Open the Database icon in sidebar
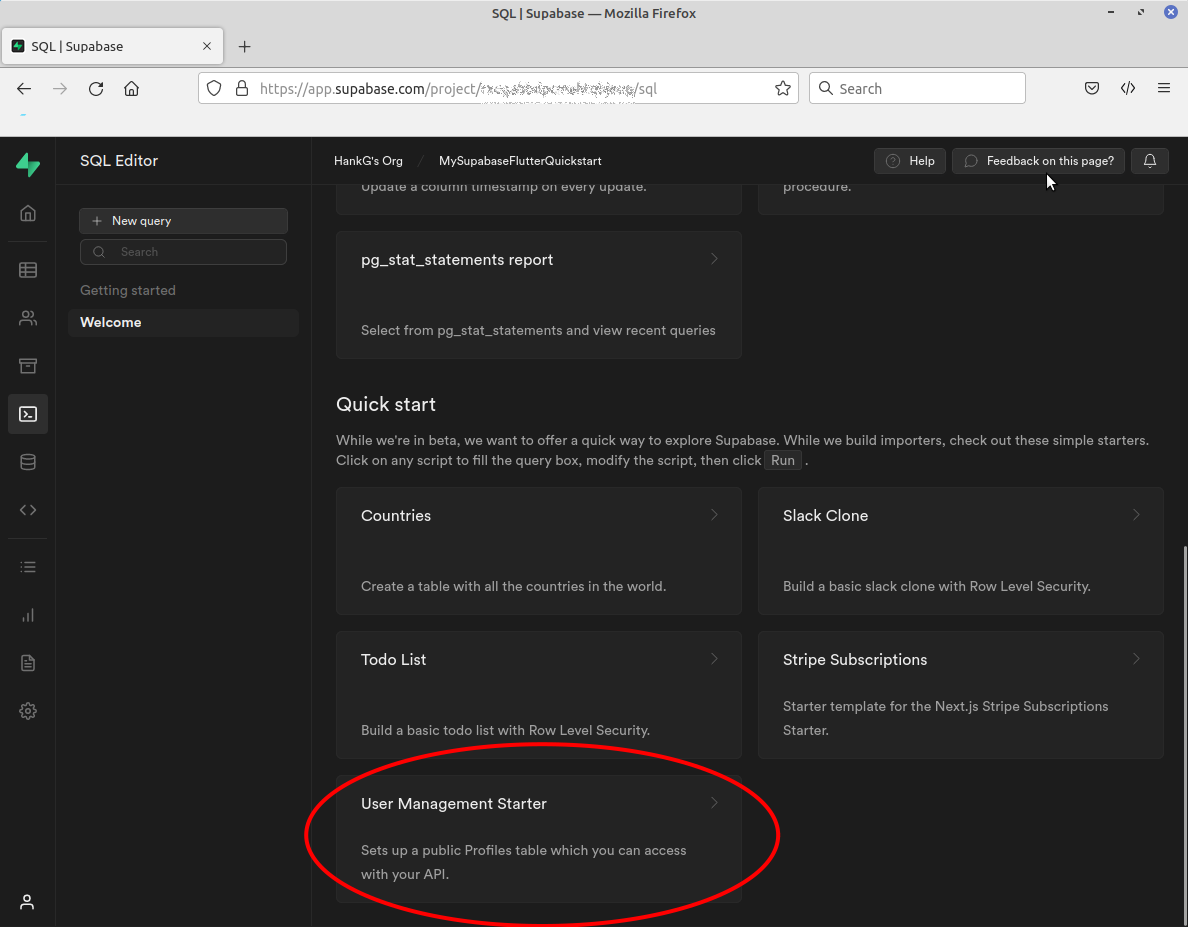 tap(28, 462)
